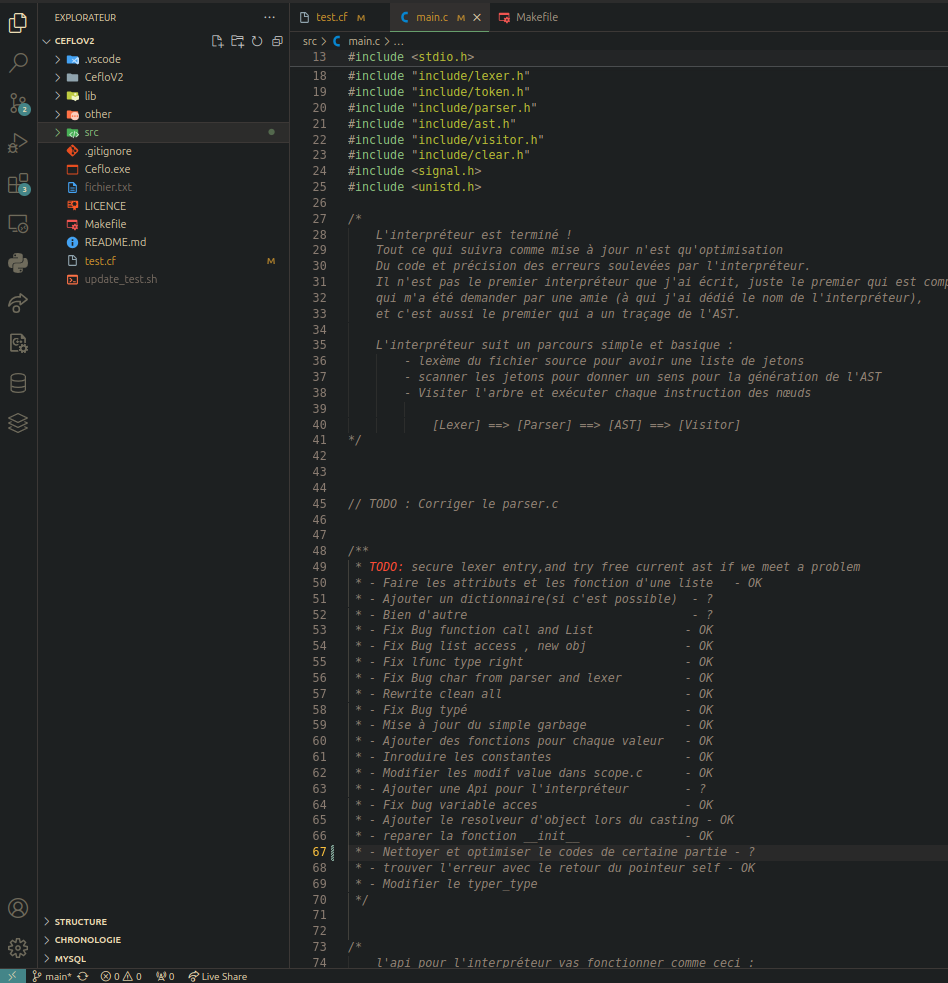This screenshot has height=983, width=948.
Task: Click main* branch in status bar
Action: click(53, 976)
